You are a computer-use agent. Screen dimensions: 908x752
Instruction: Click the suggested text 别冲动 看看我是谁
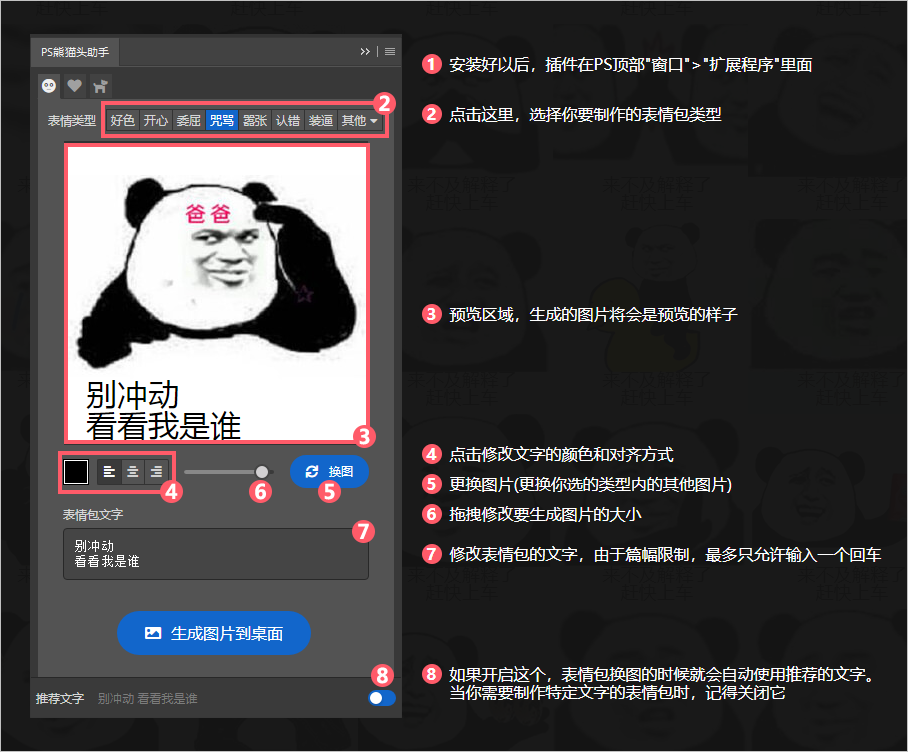[x=148, y=699]
